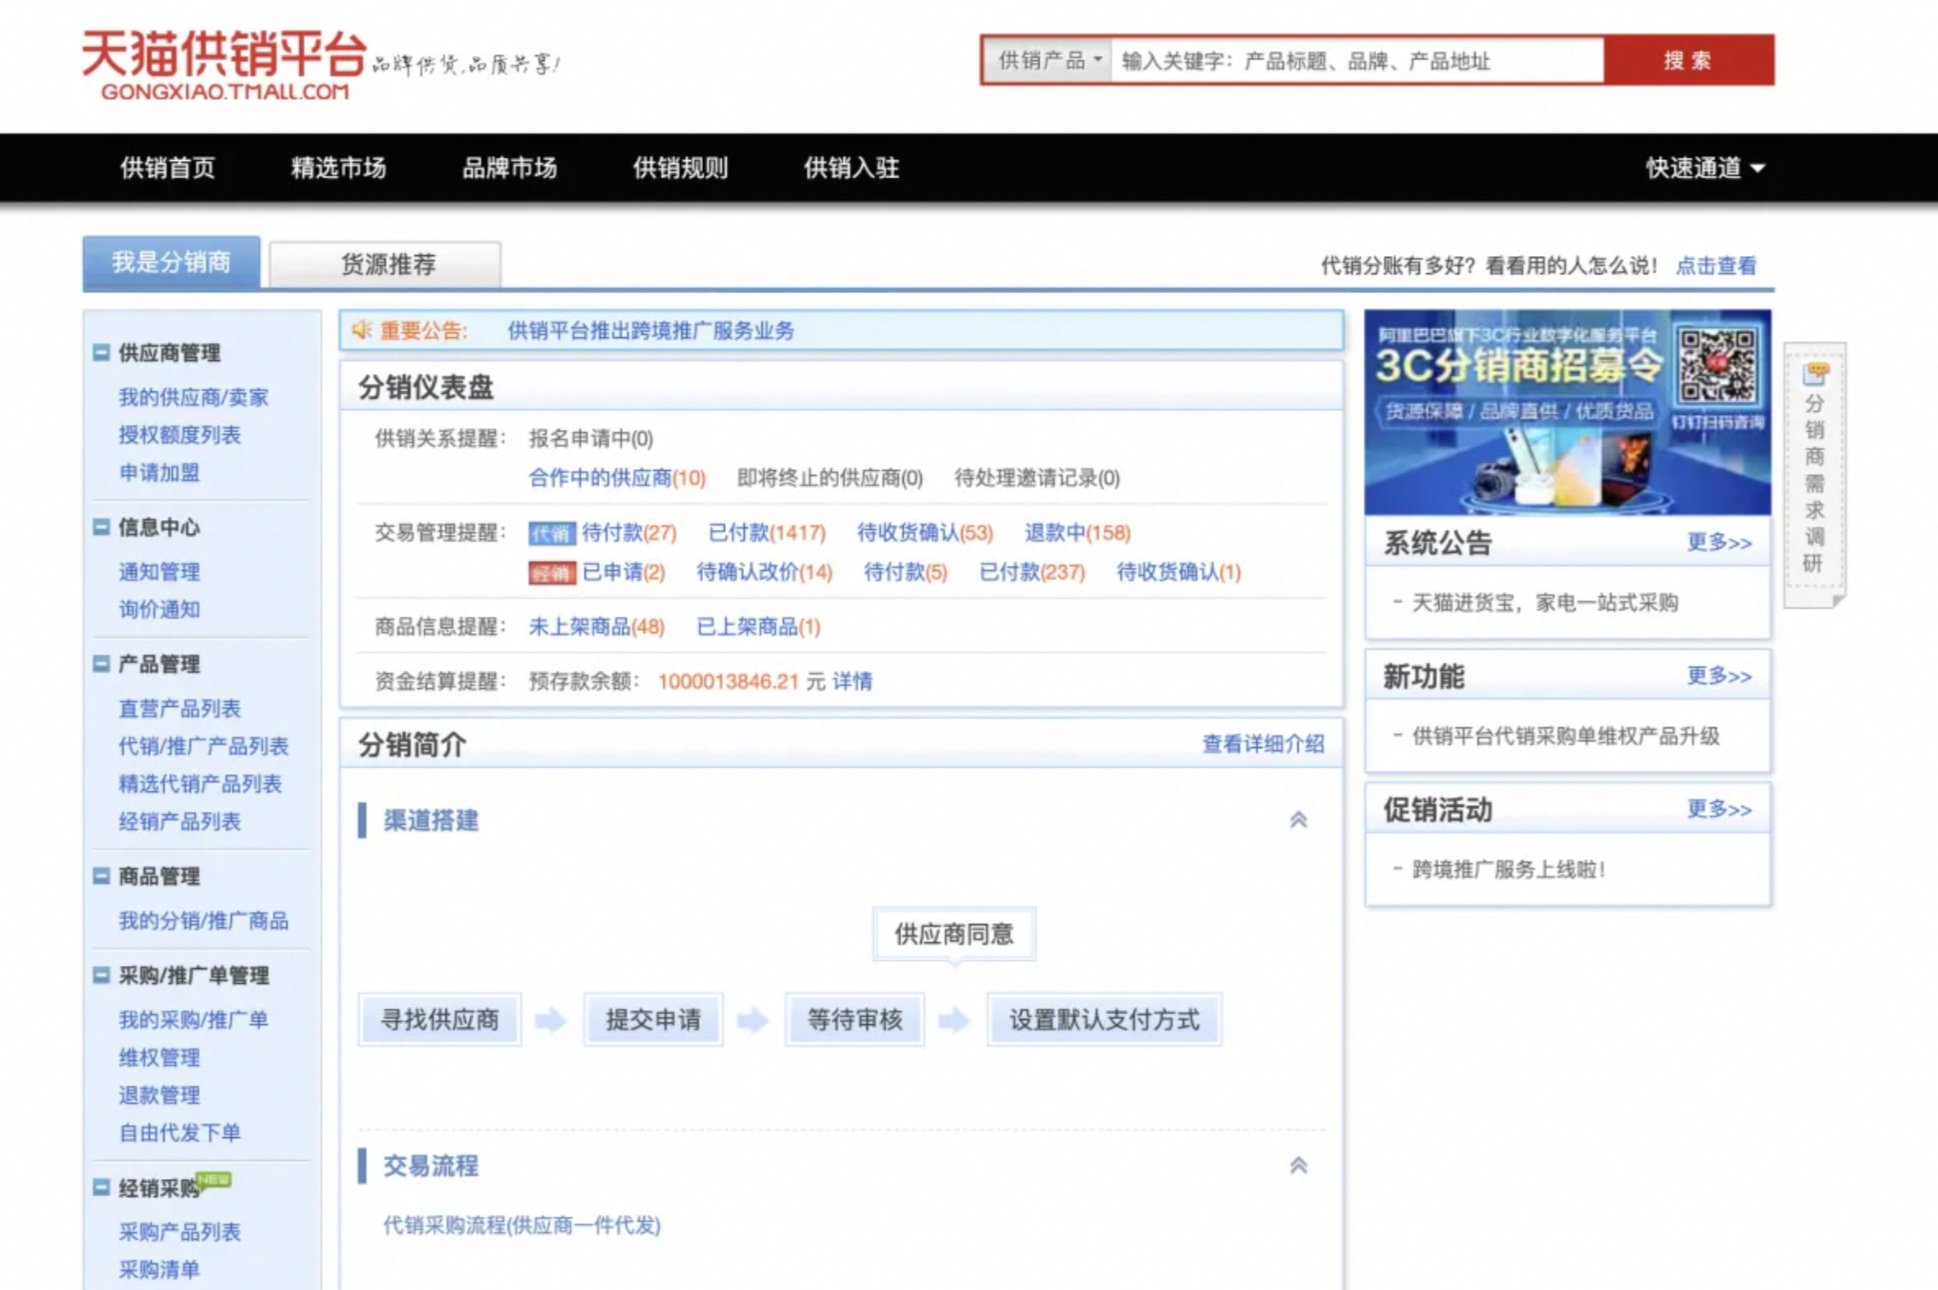Click the 3C分销商招募令 banner
Viewport: 1938px width, 1290px height.
(x=1567, y=412)
